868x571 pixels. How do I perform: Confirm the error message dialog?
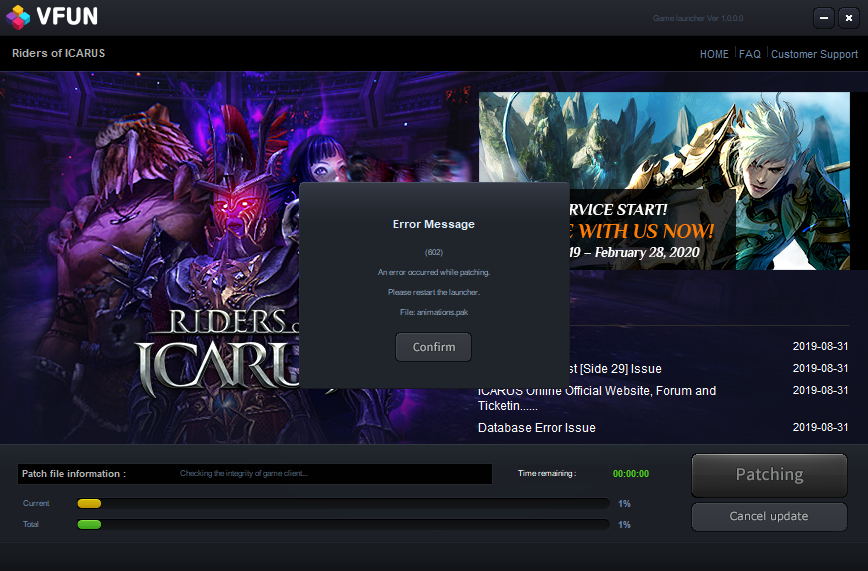433,347
